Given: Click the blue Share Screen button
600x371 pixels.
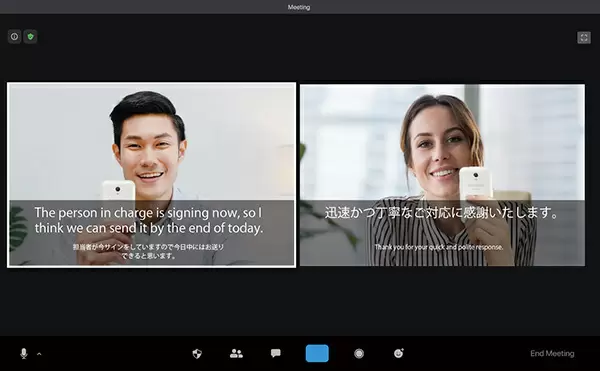Looking at the screenshot, I should click(317, 353).
